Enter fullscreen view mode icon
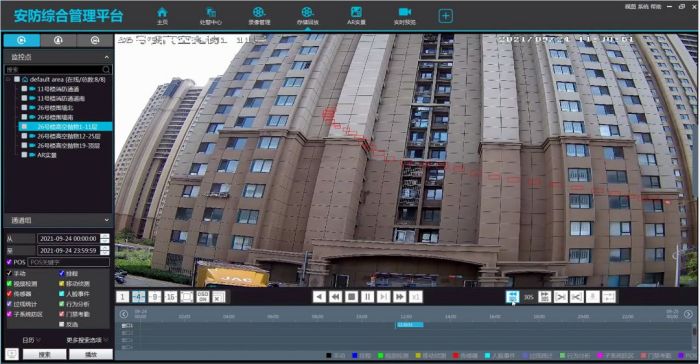The width and height of the screenshot is (700, 364). point(187,297)
